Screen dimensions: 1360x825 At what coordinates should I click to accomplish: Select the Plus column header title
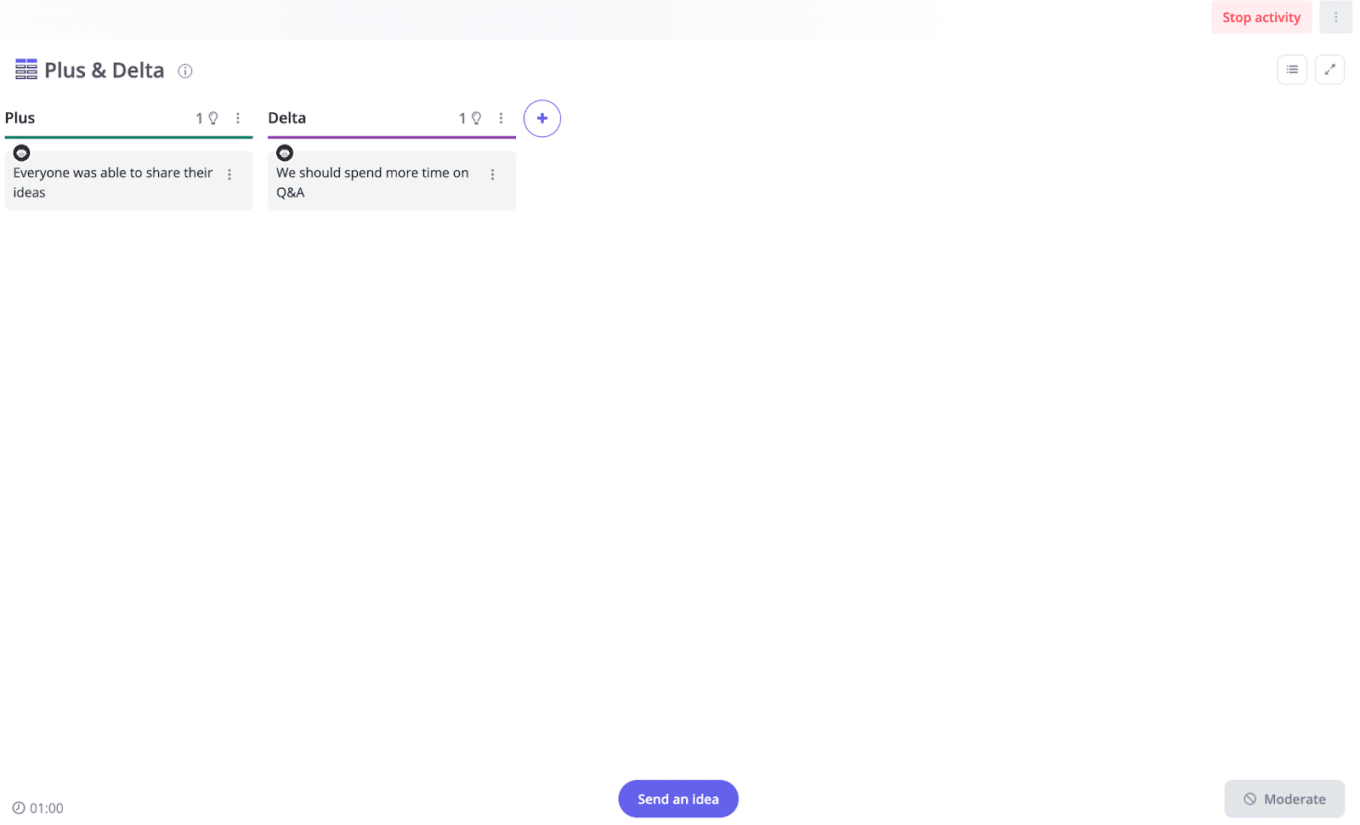pyautogui.click(x=20, y=118)
